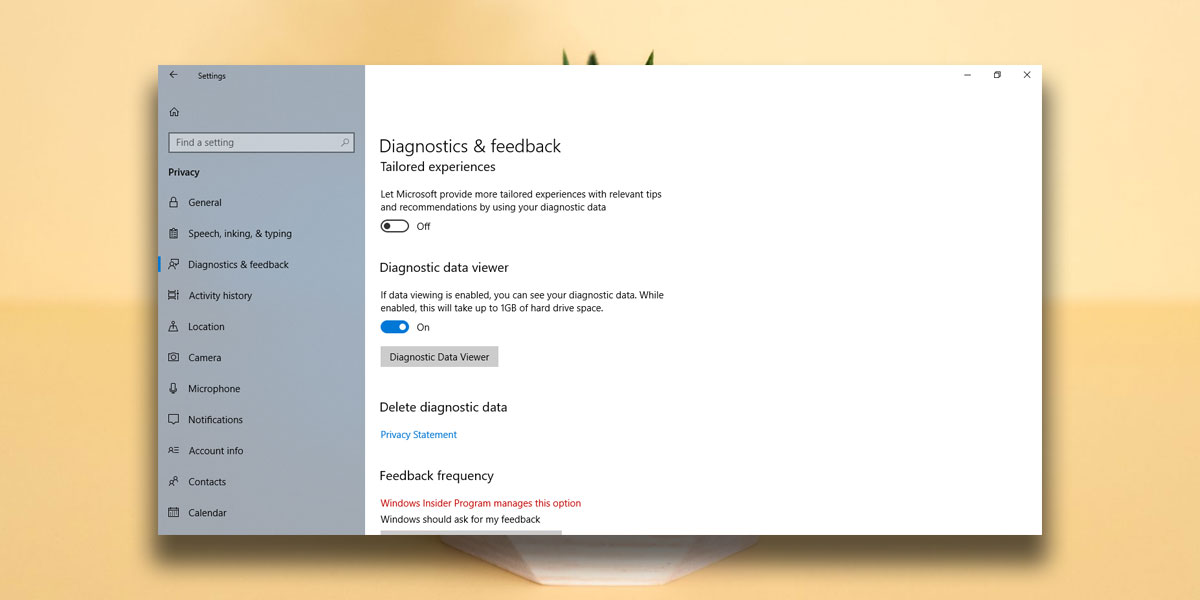The image size is (1200, 600).
Task: Click the Find a setting search box
Action: [261, 142]
